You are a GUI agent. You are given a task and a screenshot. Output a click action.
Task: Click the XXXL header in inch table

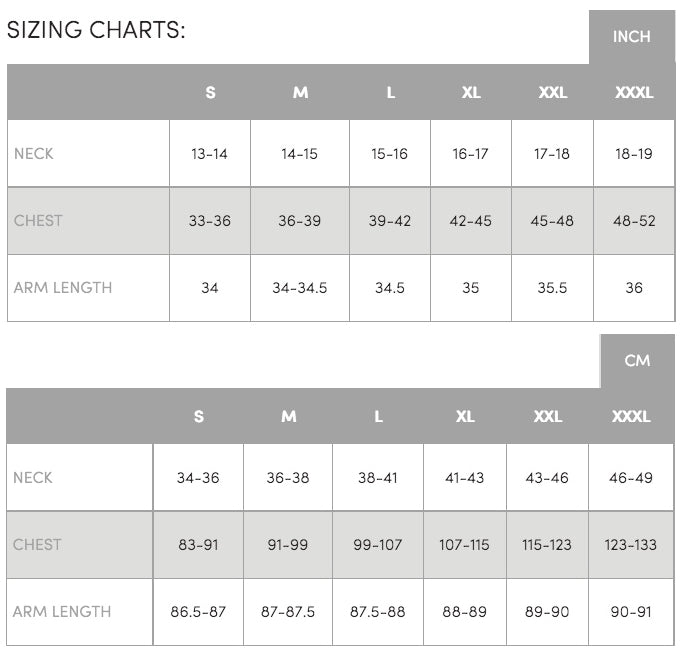pyautogui.click(x=634, y=93)
